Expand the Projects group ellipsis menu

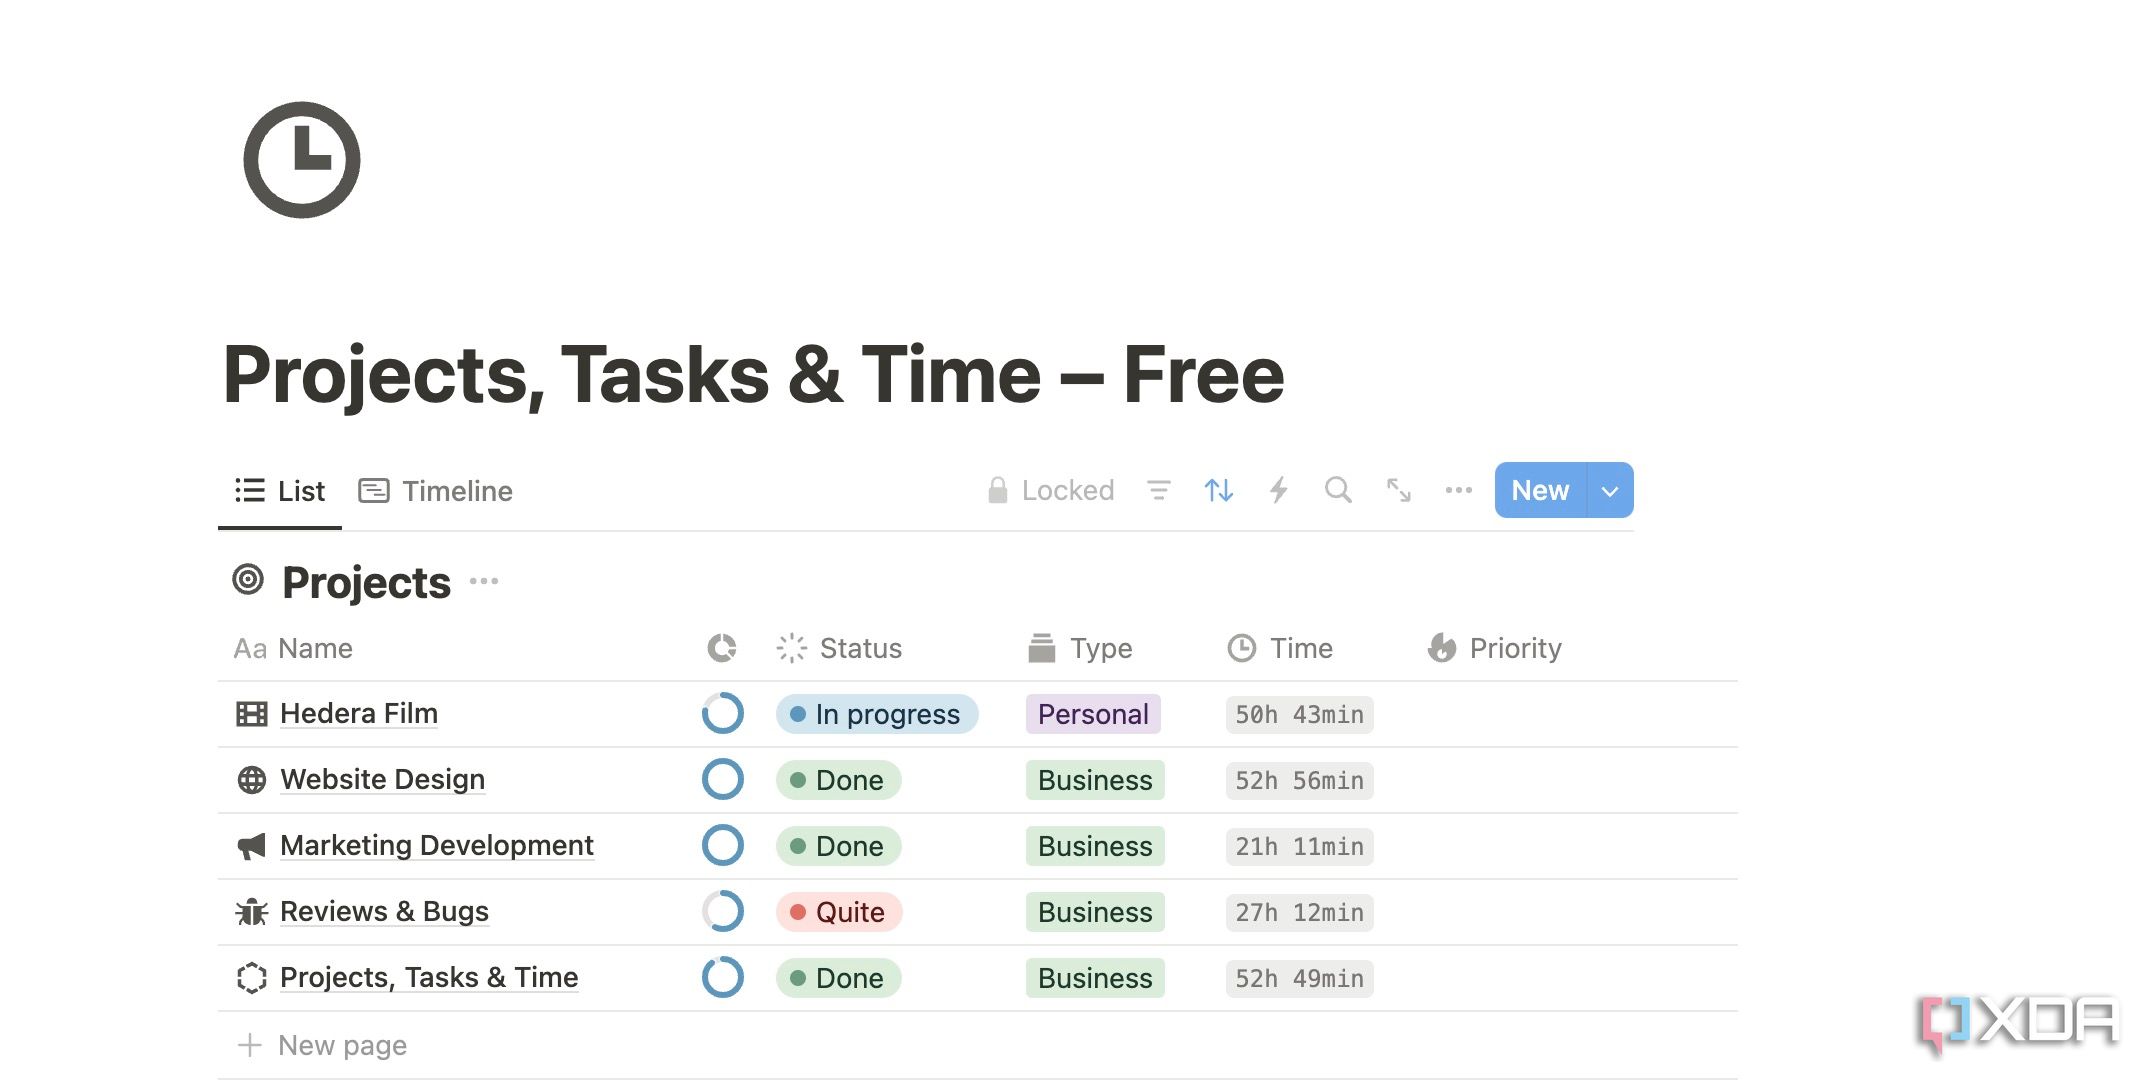coord(486,581)
